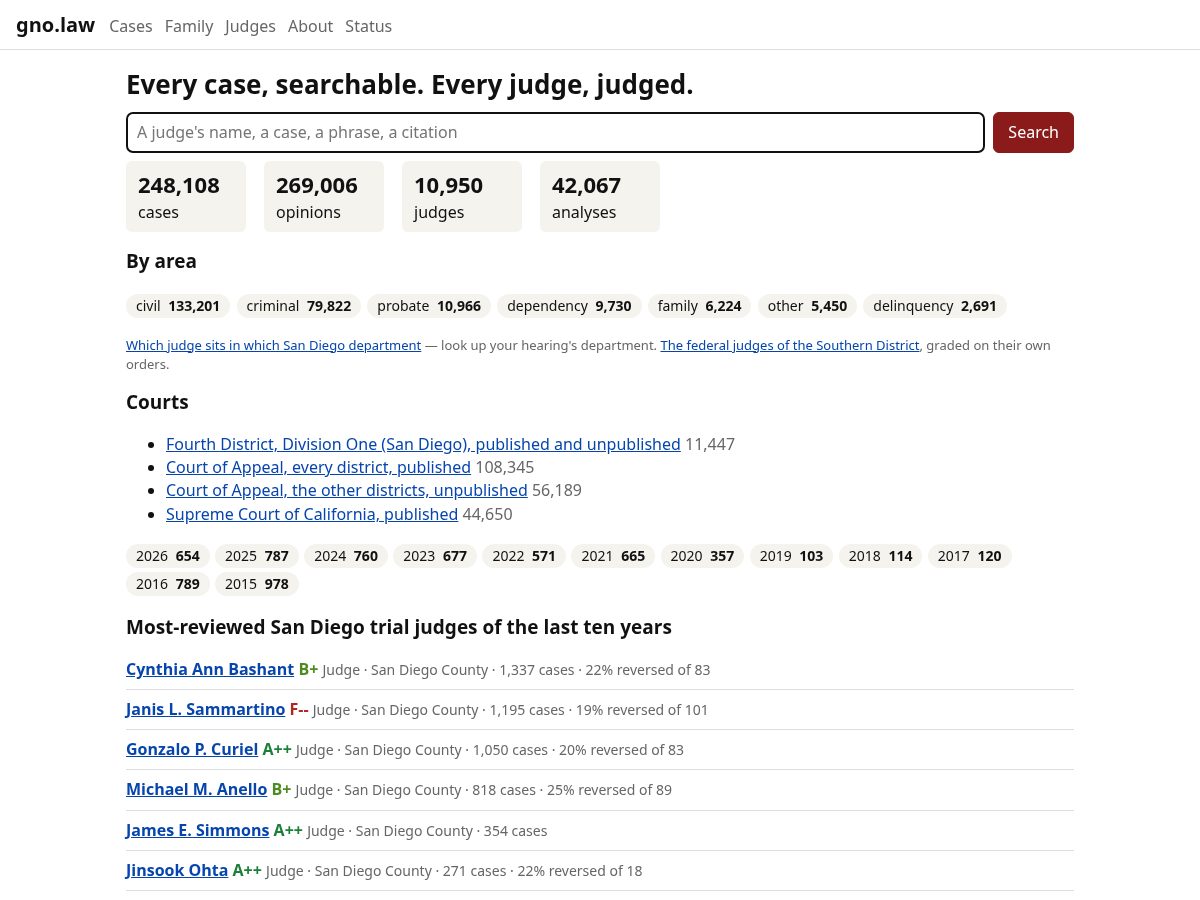
Task: Choose the 2022 year chip
Action: pyautogui.click(x=524, y=556)
